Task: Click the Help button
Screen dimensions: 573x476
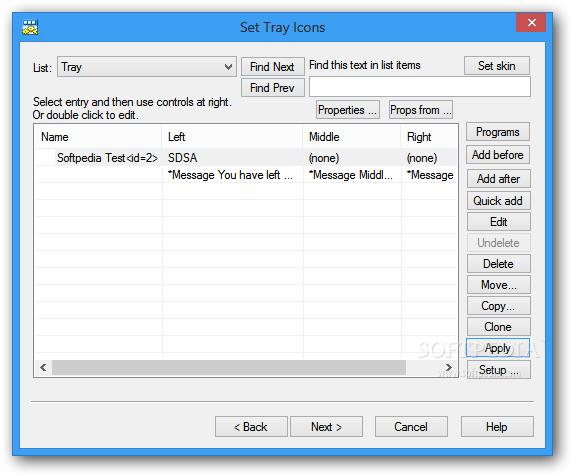Action: click(497, 427)
